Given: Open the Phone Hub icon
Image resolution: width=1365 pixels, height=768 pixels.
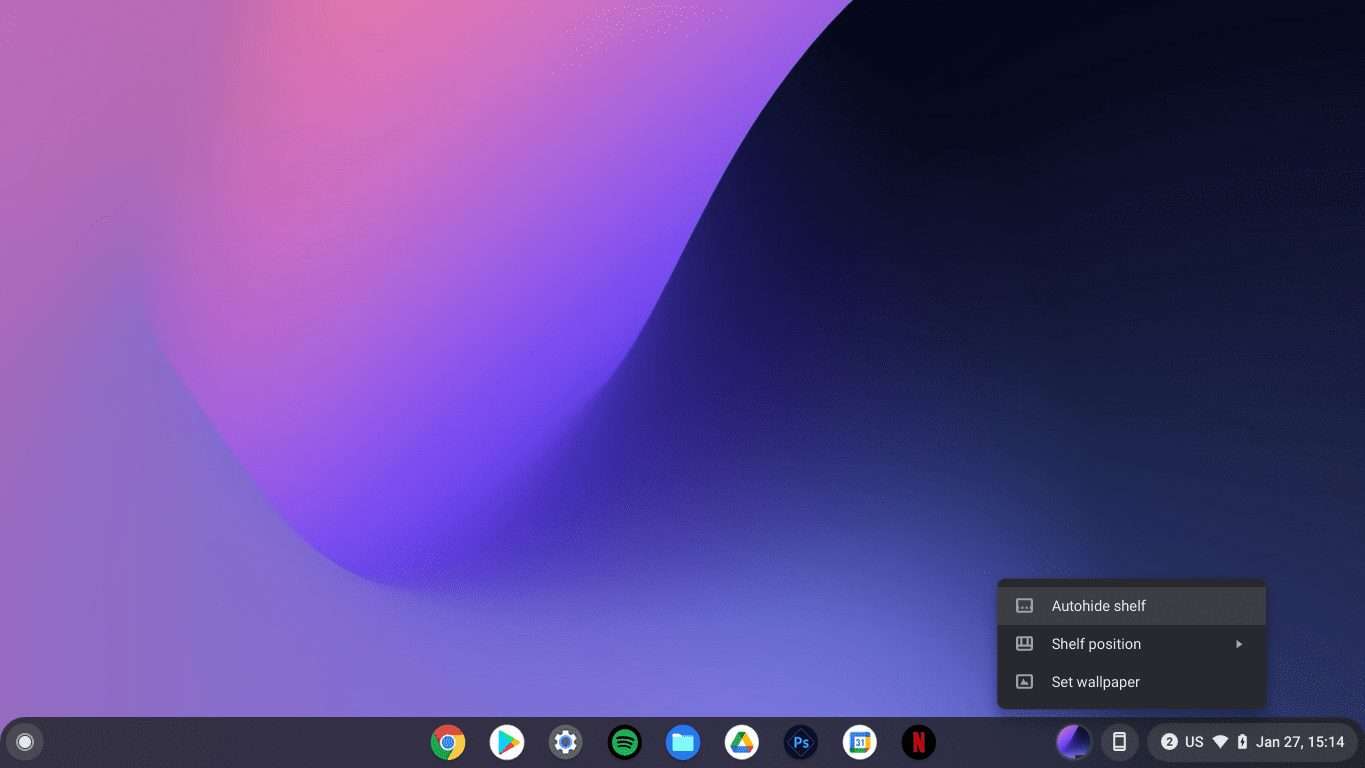Looking at the screenshot, I should coord(1120,742).
